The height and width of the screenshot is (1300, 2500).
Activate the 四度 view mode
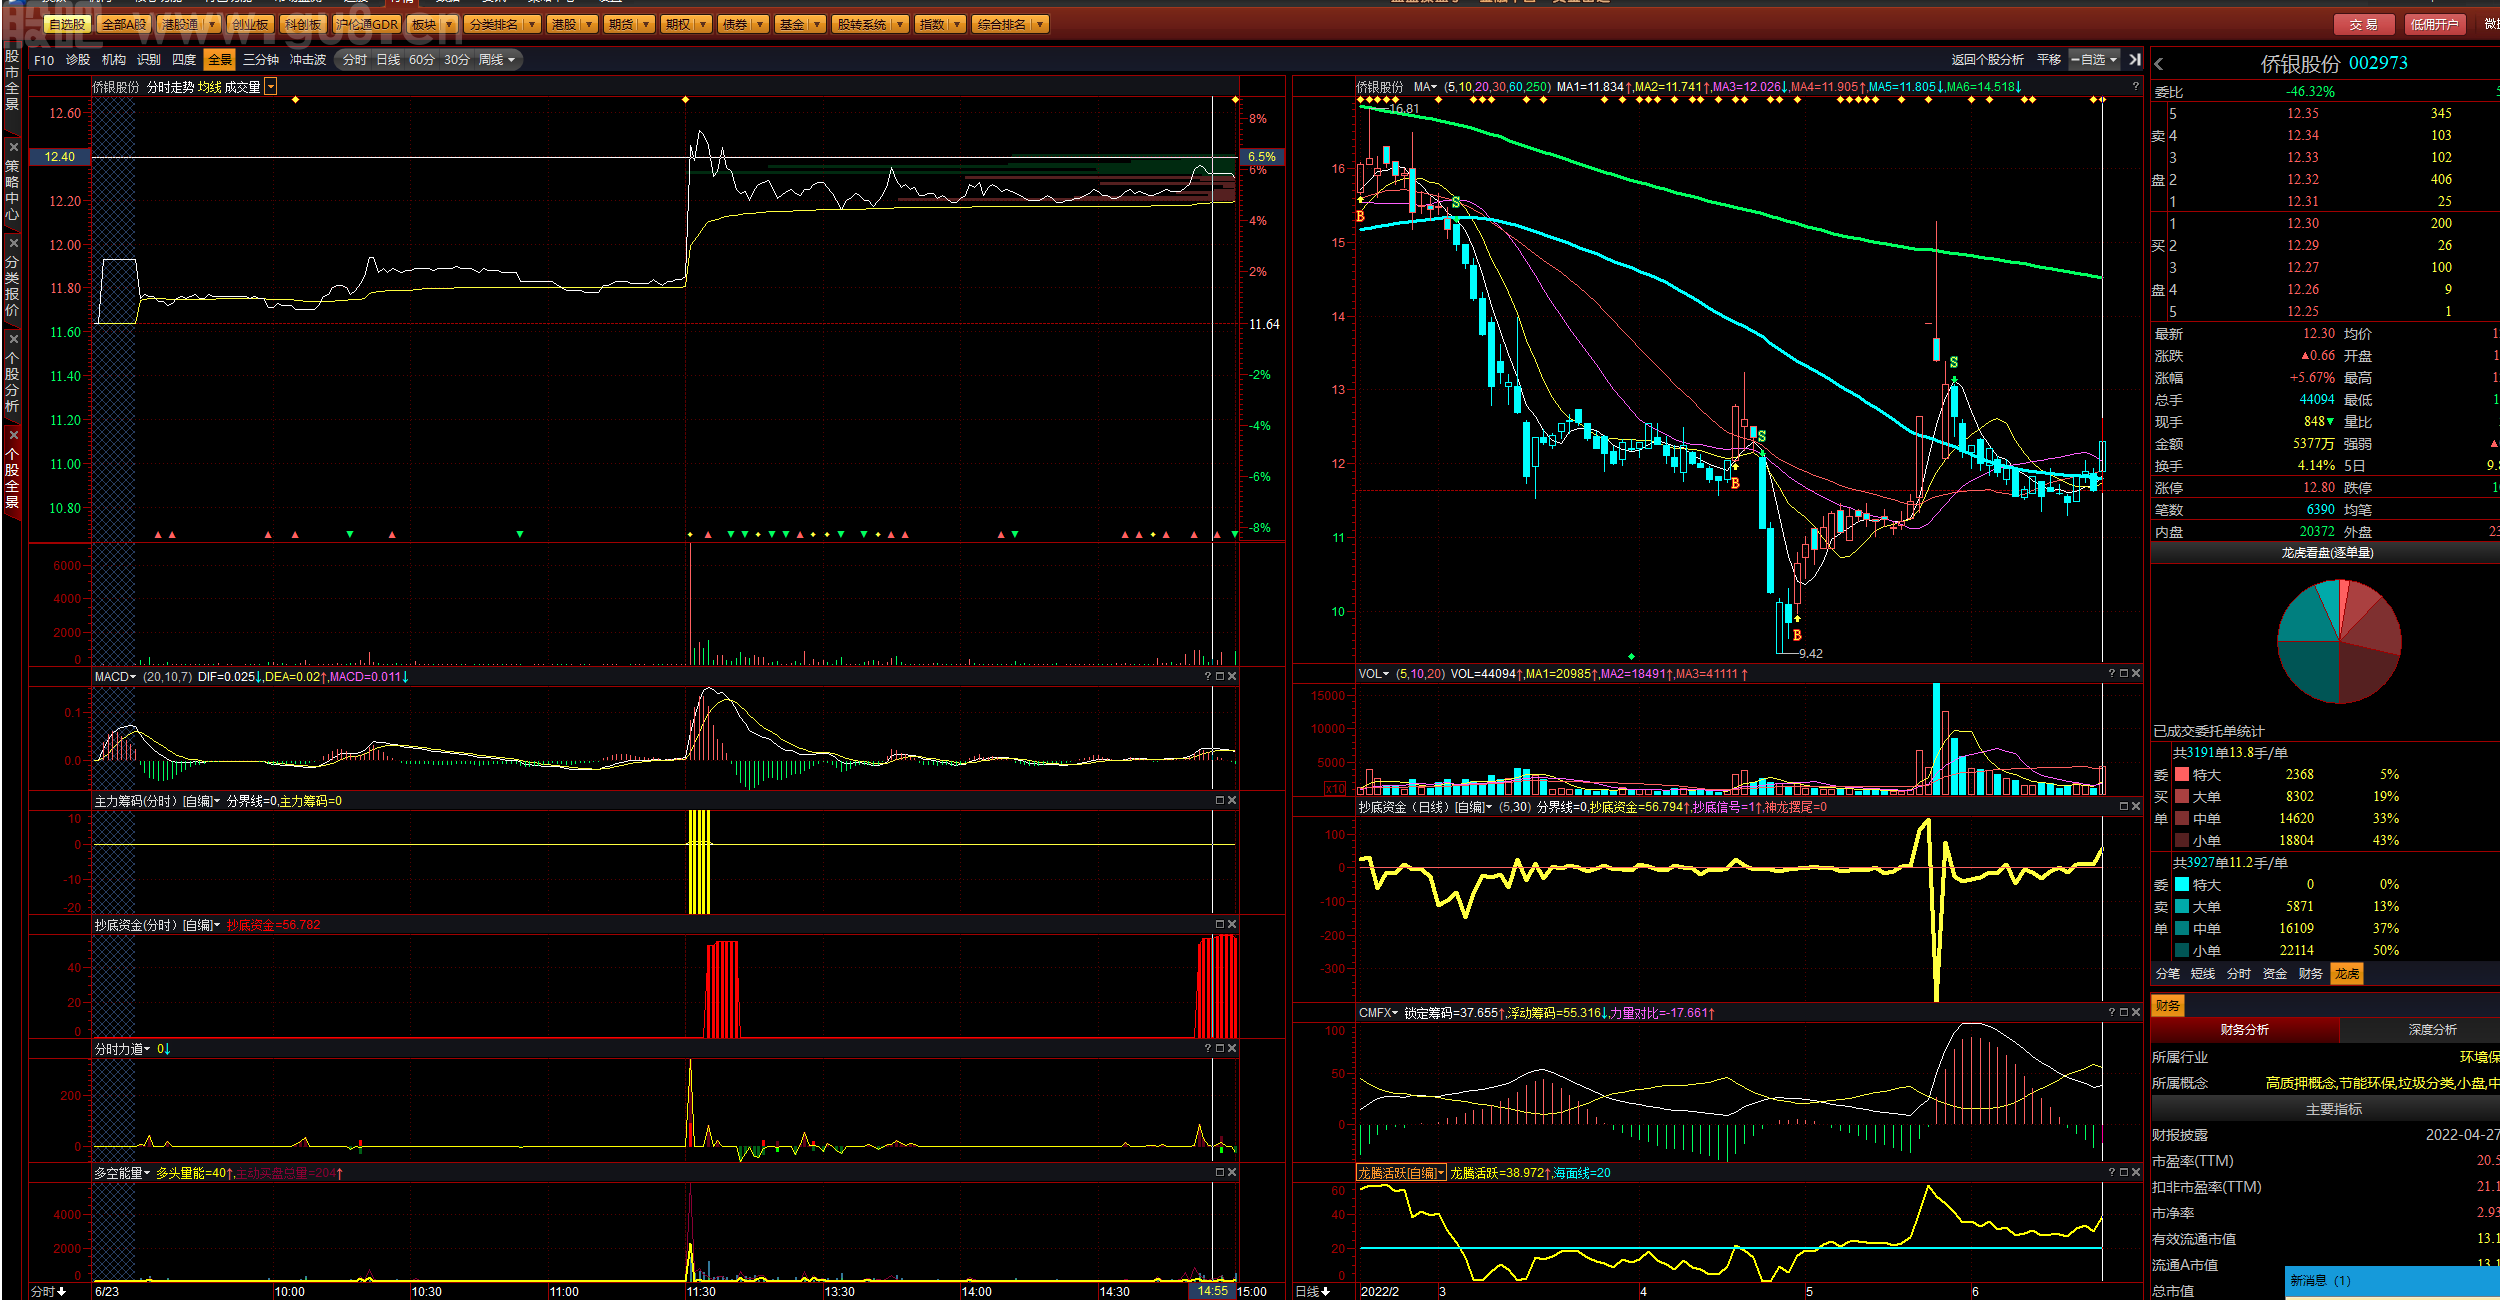(184, 60)
